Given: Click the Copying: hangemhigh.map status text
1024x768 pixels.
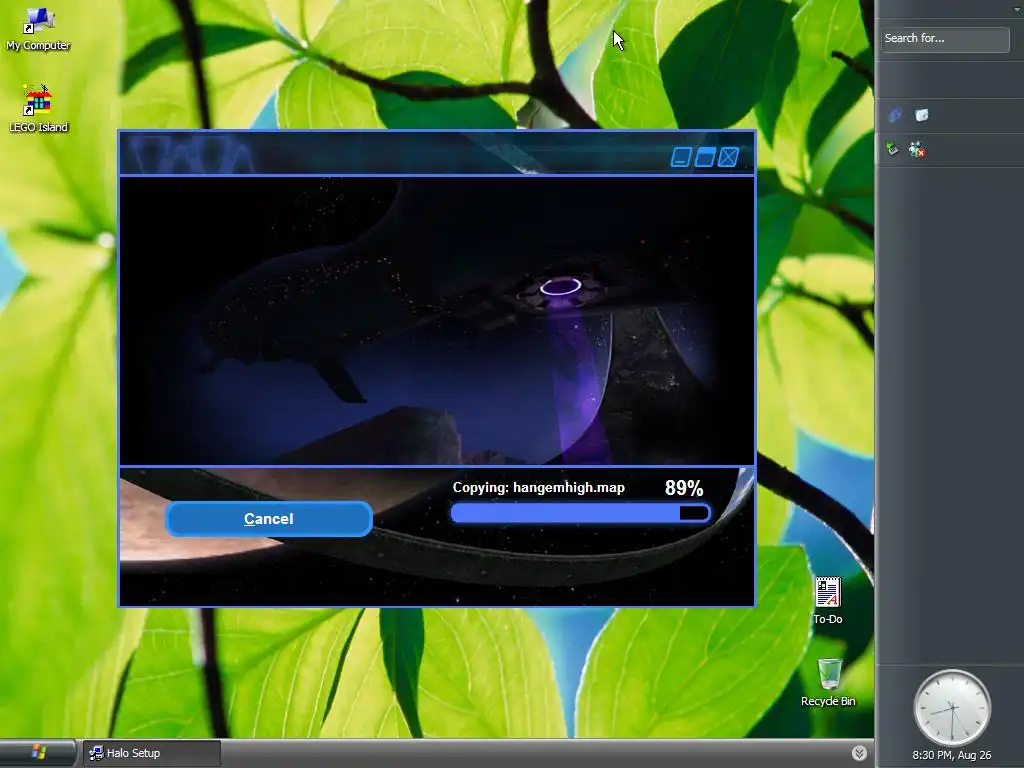Looking at the screenshot, I should point(539,488).
